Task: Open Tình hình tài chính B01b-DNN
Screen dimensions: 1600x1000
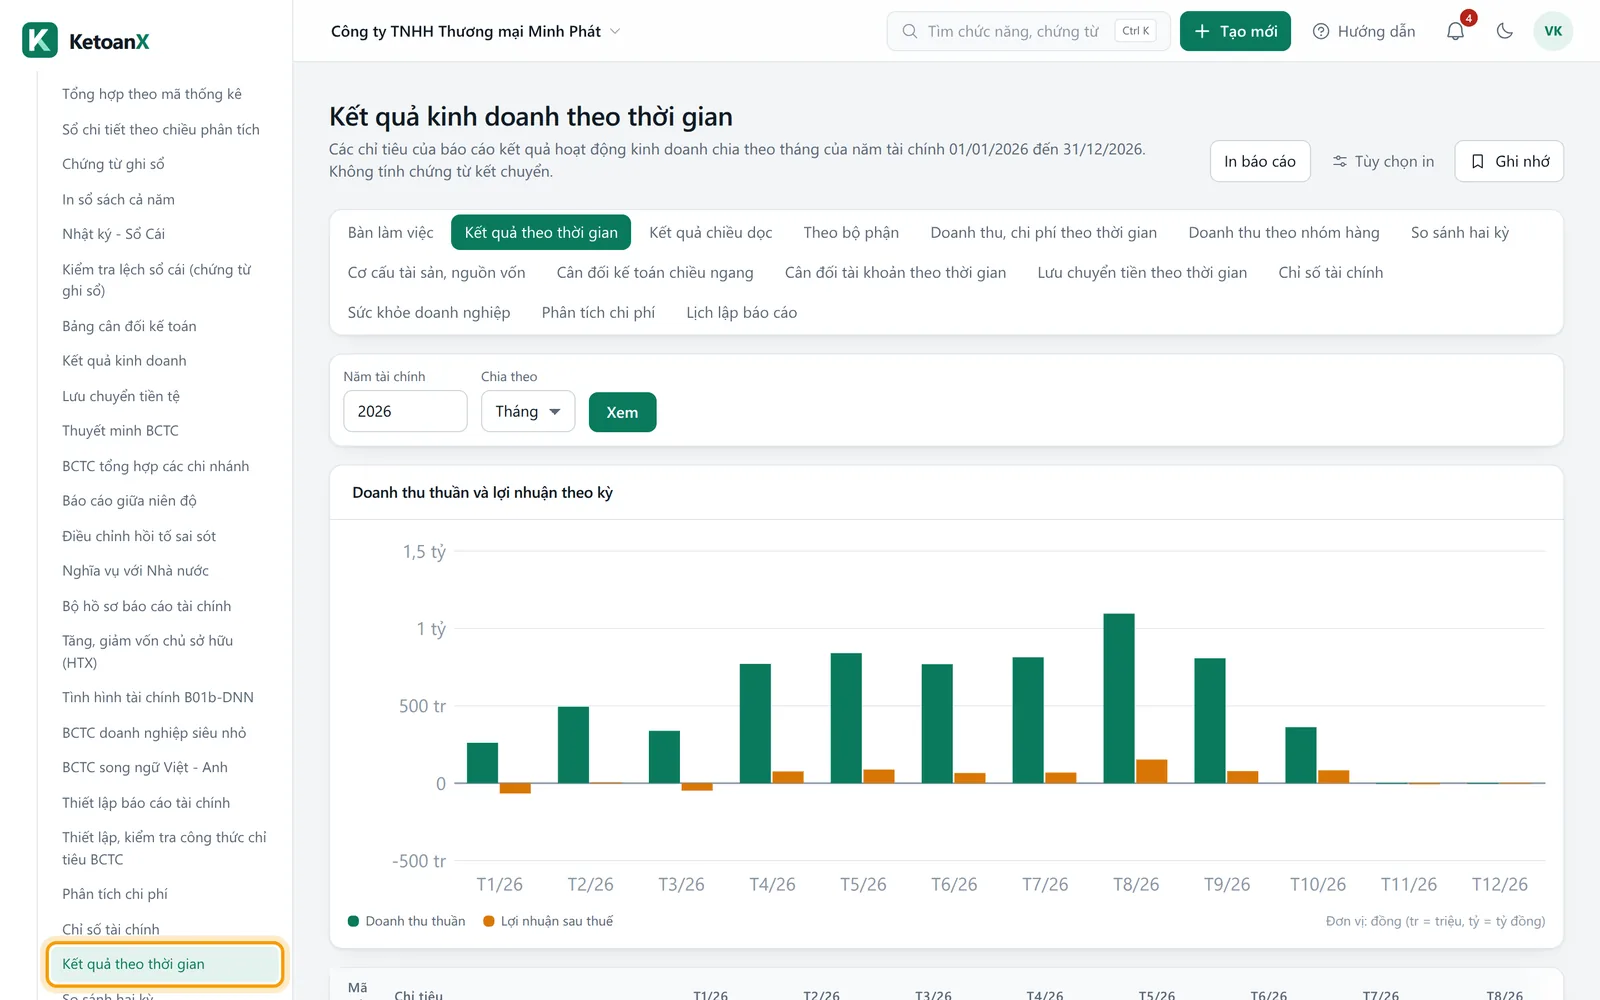Action: point(158,697)
